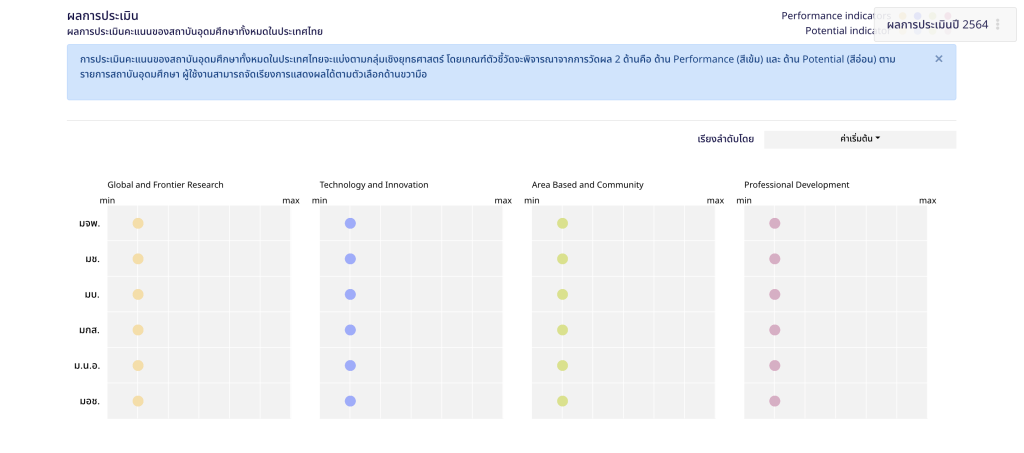
Task: Click min label of Technology and Innovation
Action: [319, 200]
